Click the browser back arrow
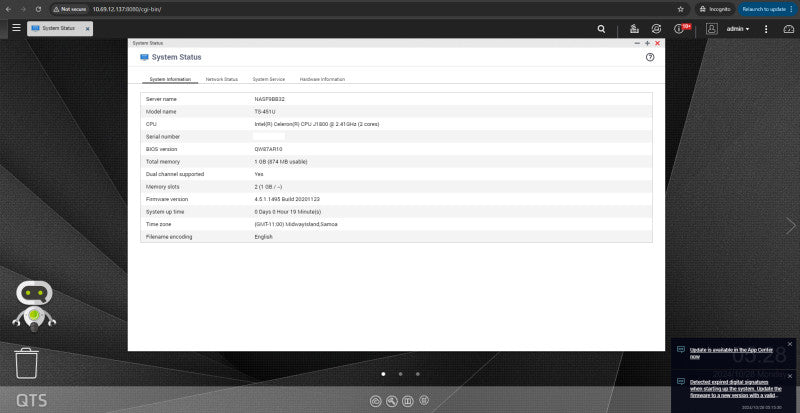 click(x=8, y=9)
